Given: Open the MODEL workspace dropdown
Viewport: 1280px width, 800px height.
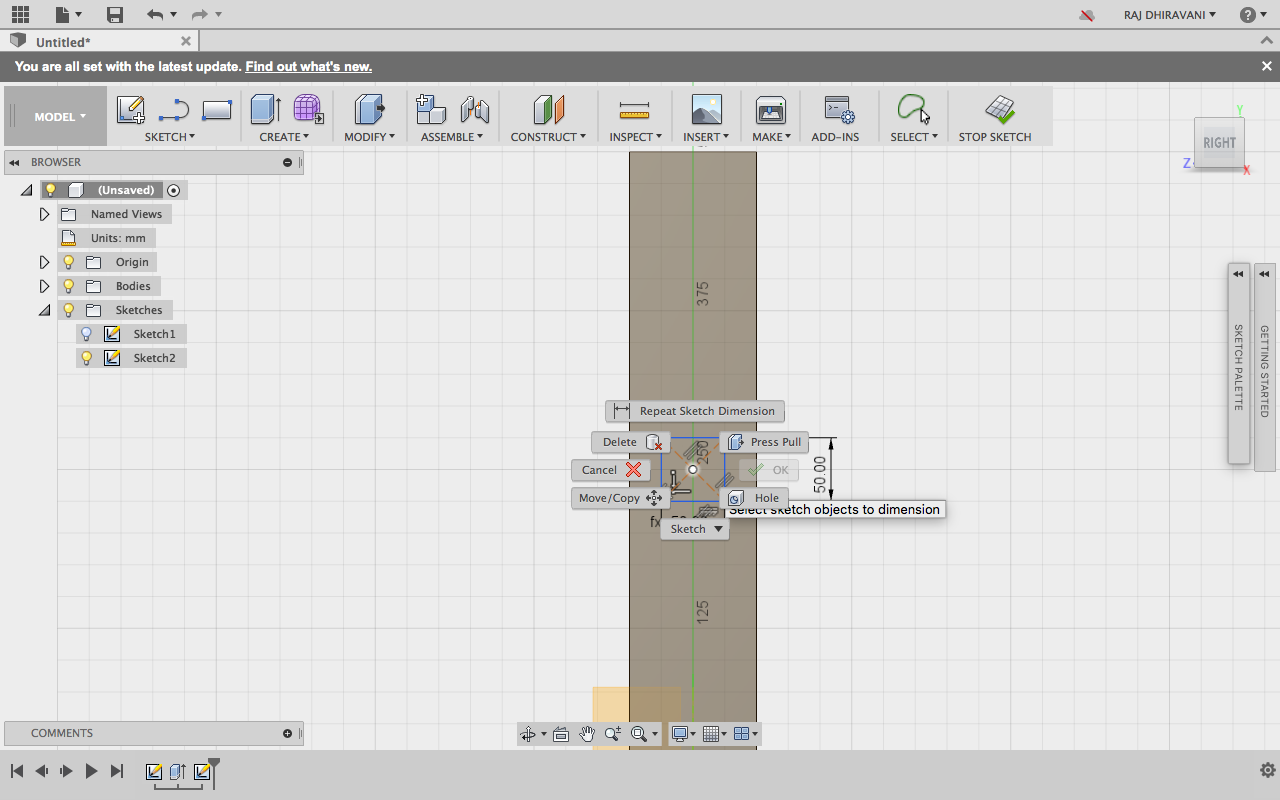Looking at the screenshot, I should [58, 116].
